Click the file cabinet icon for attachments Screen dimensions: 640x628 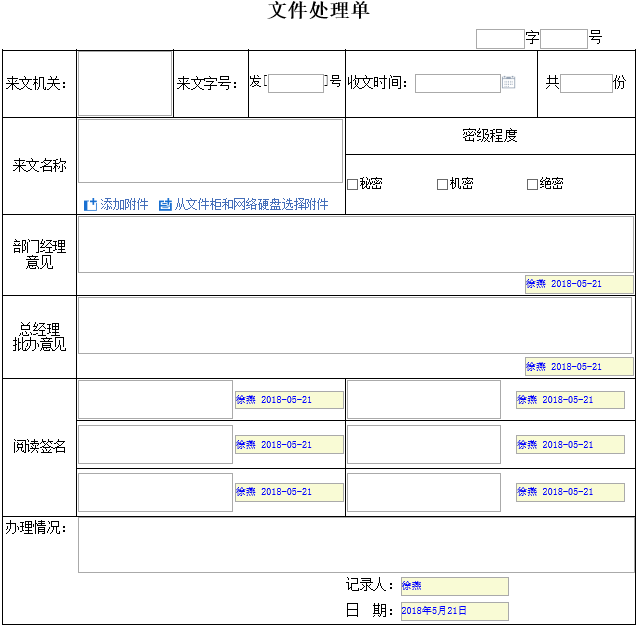[165, 204]
